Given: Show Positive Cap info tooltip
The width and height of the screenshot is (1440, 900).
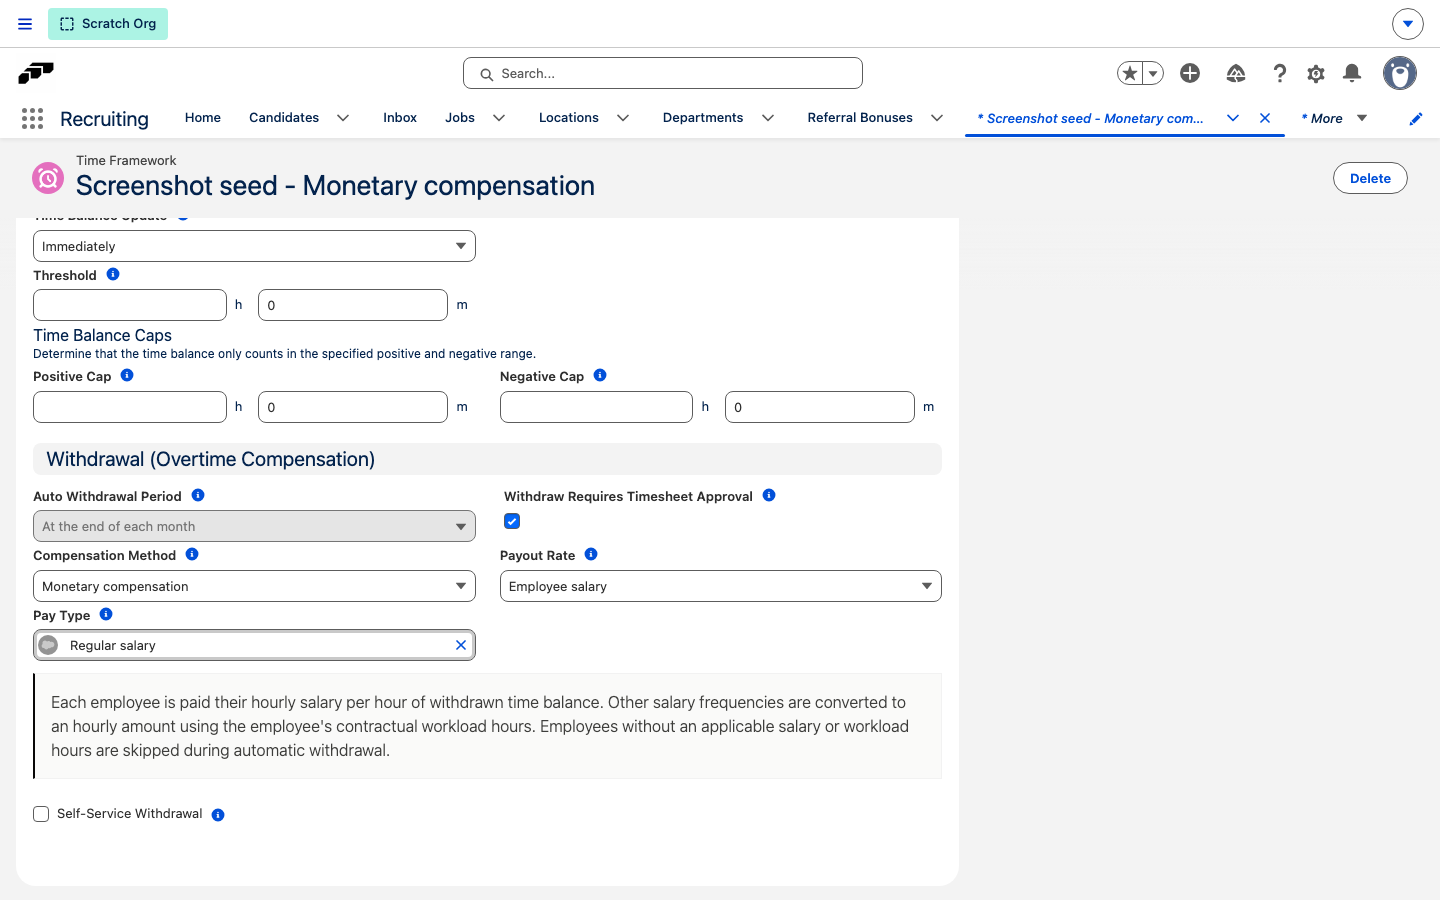Looking at the screenshot, I should coord(127,375).
